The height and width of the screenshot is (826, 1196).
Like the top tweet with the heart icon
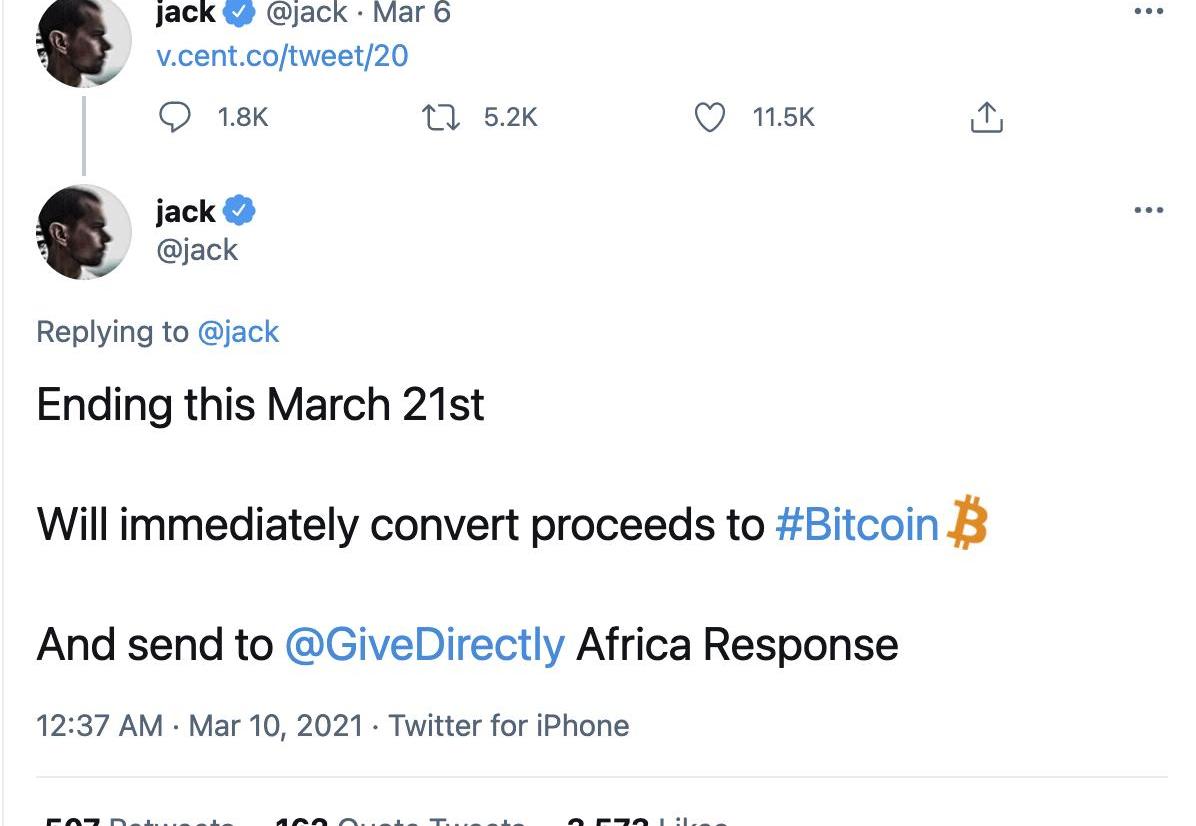tap(709, 118)
